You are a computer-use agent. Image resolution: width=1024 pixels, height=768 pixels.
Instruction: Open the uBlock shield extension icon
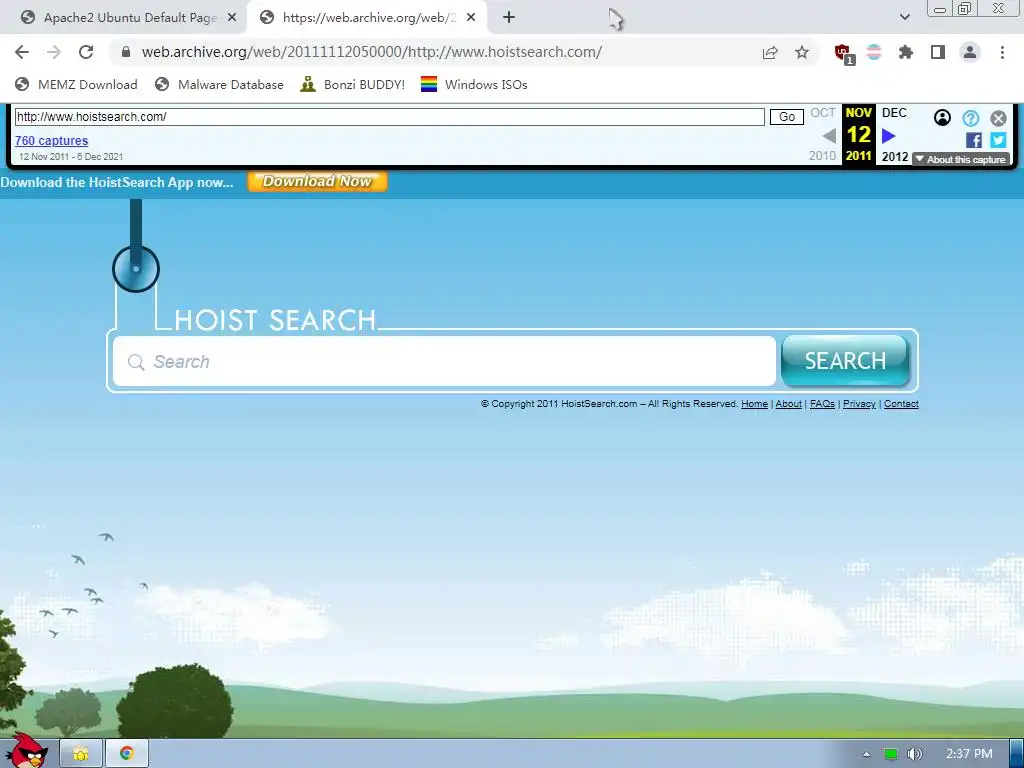click(x=843, y=53)
